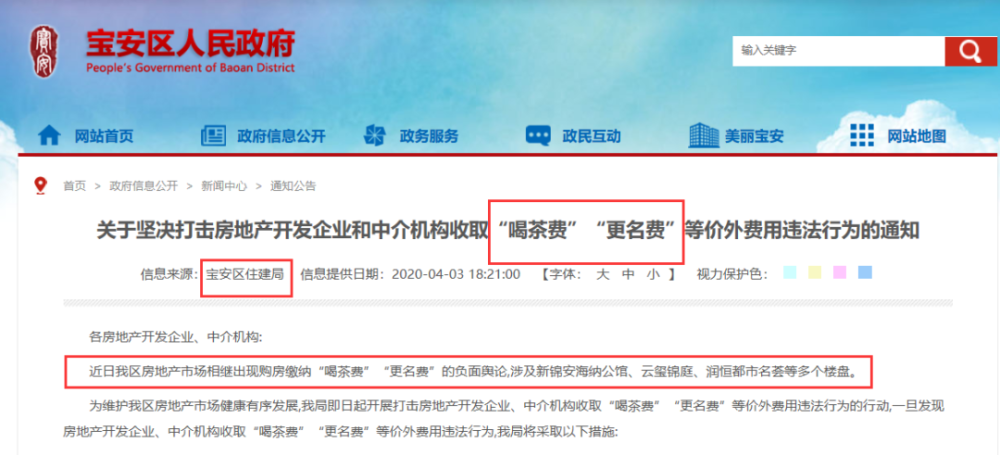Click the date 2020-04-03 18:21:00

[456, 274]
